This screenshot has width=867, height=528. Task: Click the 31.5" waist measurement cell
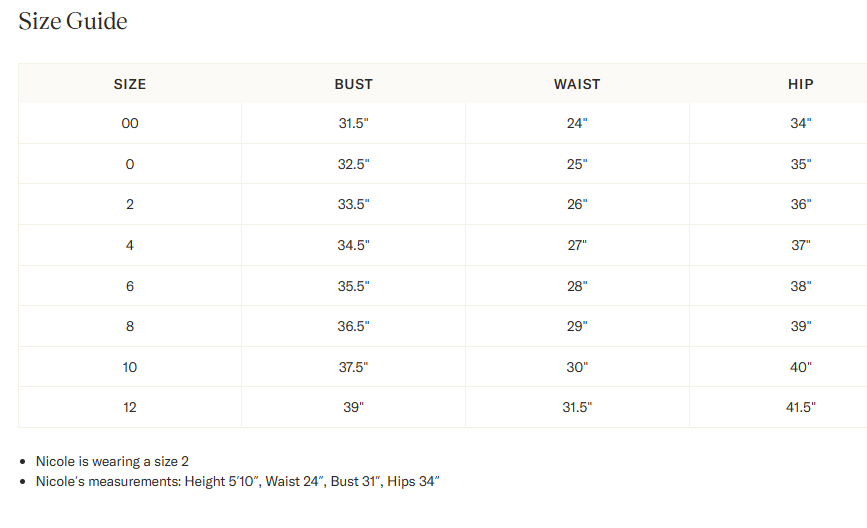coord(577,407)
